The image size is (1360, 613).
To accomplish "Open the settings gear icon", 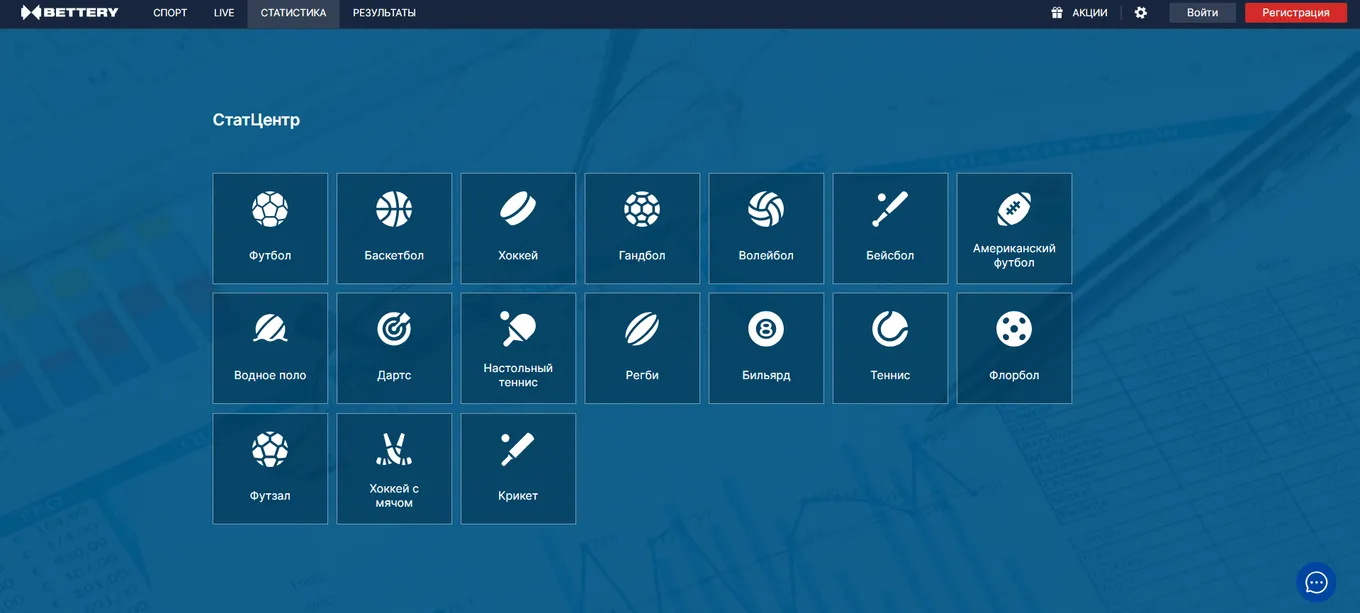I will point(1141,13).
